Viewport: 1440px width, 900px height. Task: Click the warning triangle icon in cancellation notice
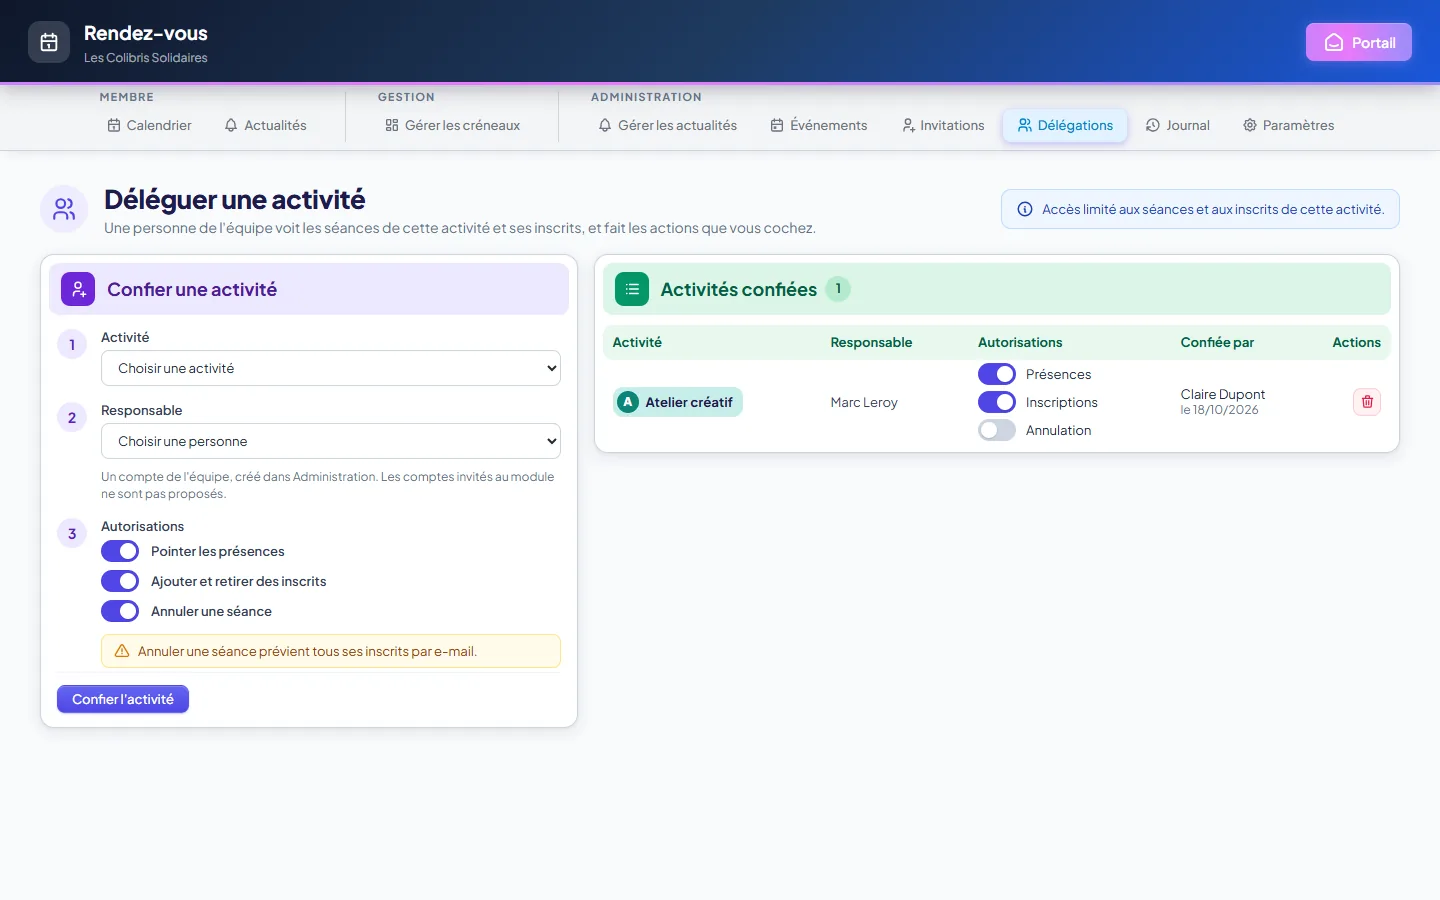(x=122, y=651)
